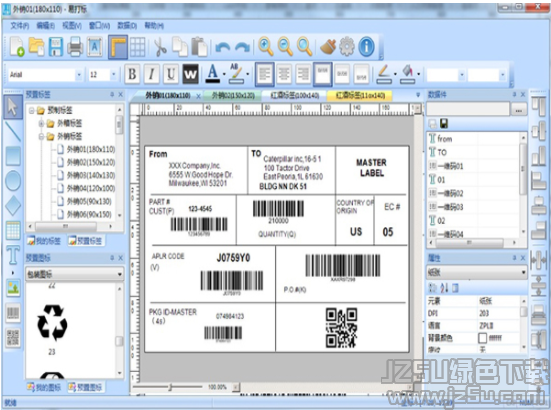Click the brush cleanup icon
The width and height of the screenshot is (551, 410).
pos(328,47)
